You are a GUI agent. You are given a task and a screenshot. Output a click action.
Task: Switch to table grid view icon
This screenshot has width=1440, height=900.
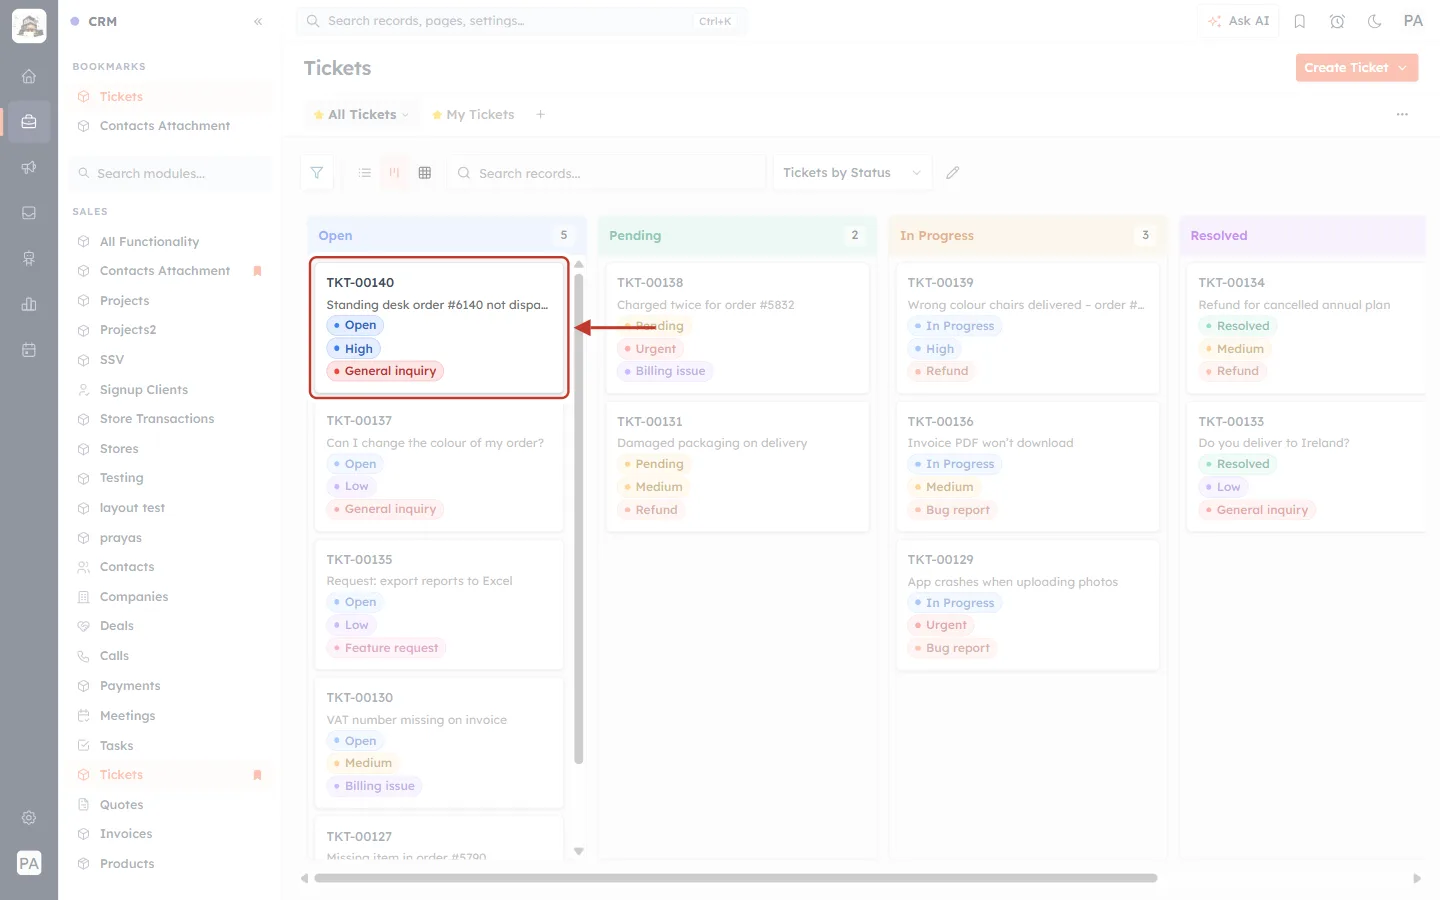pyautogui.click(x=425, y=173)
